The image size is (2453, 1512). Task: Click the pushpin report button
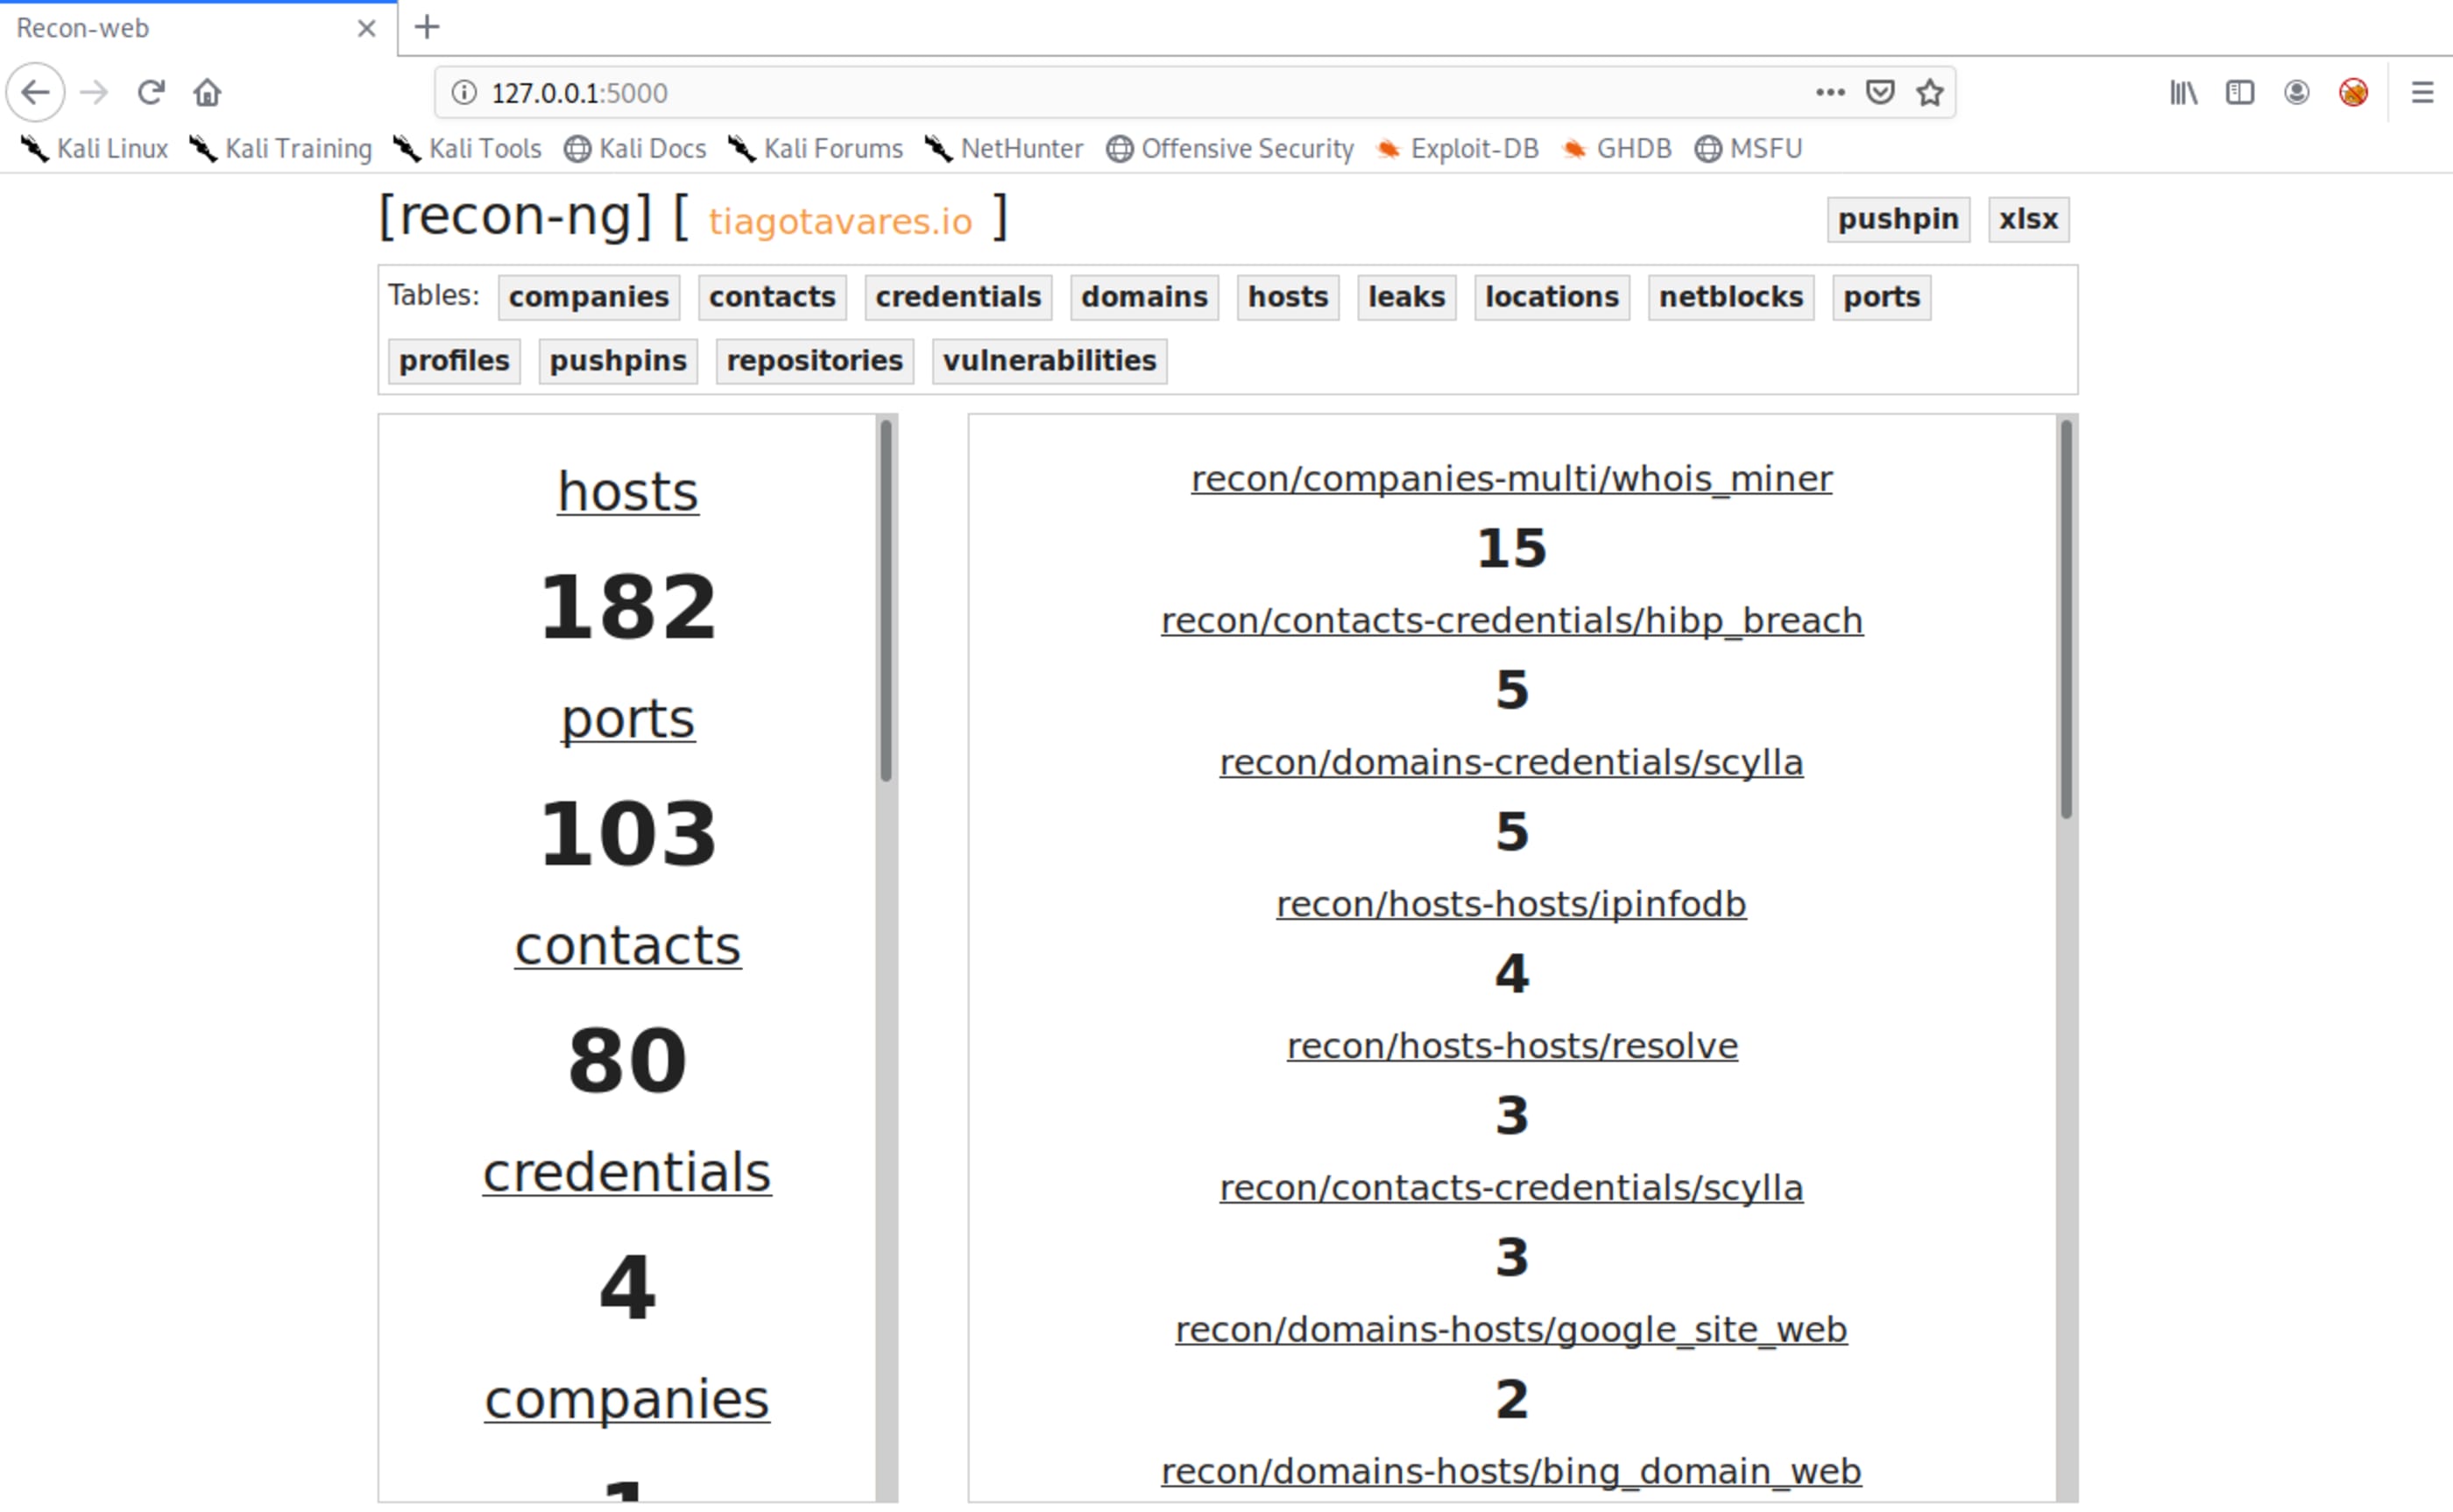point(1897,219)
